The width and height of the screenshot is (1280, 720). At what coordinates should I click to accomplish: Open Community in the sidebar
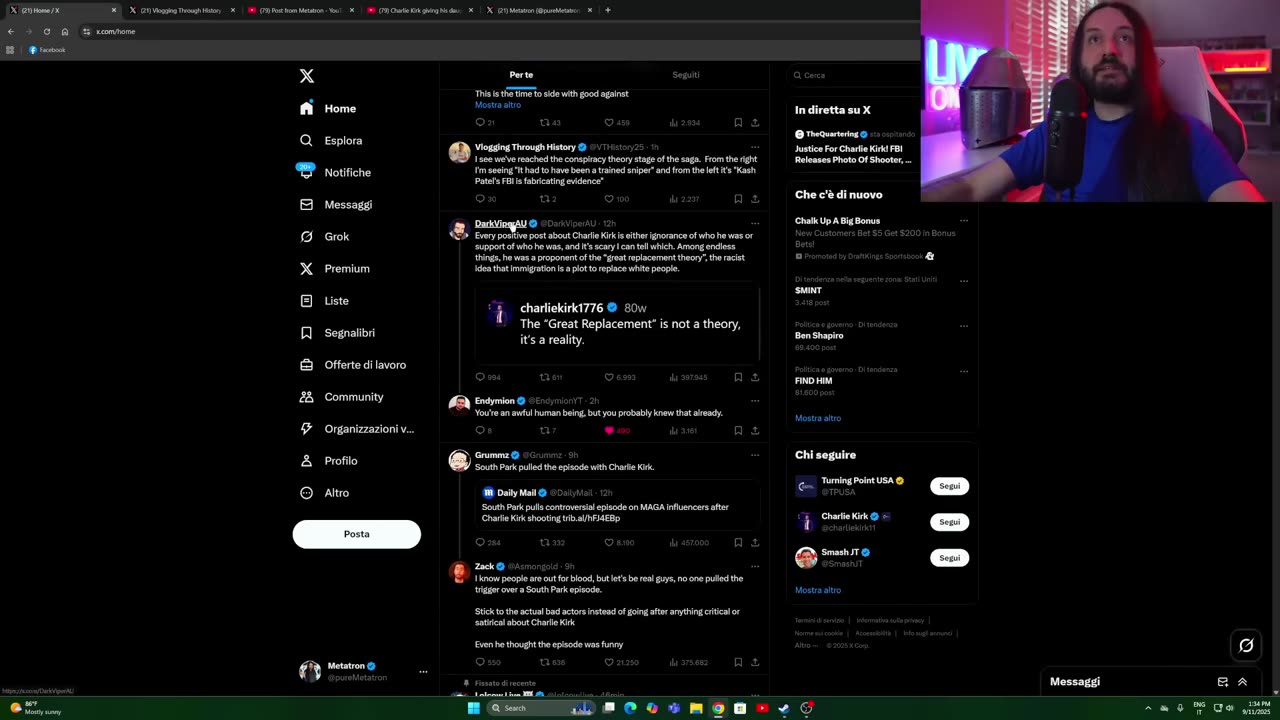tap(341, 396)
